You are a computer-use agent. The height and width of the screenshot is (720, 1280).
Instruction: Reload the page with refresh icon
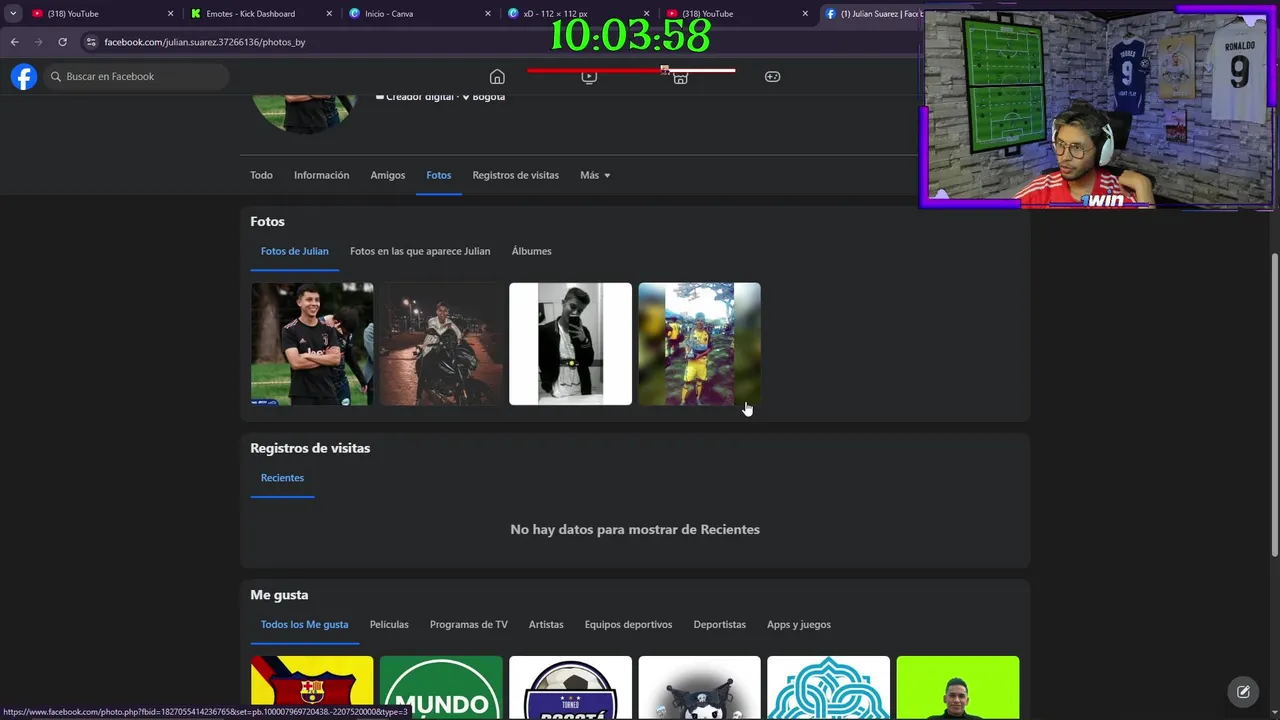point(62,42)
